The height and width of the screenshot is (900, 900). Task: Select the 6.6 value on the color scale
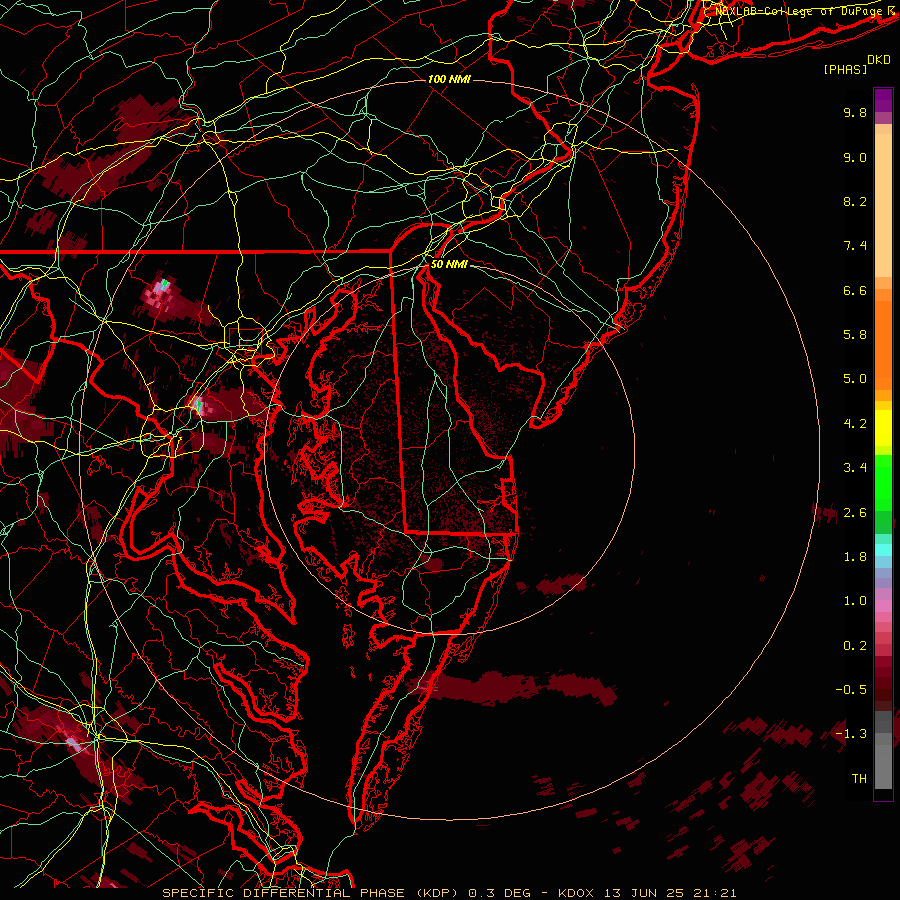[855, 290]
